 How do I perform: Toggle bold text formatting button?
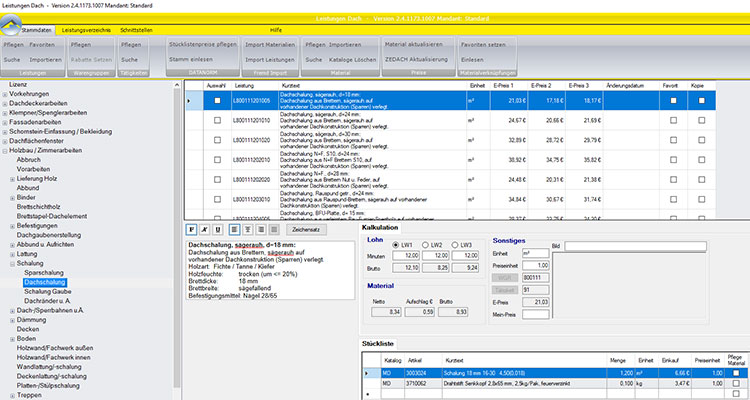tap(192, 229)
